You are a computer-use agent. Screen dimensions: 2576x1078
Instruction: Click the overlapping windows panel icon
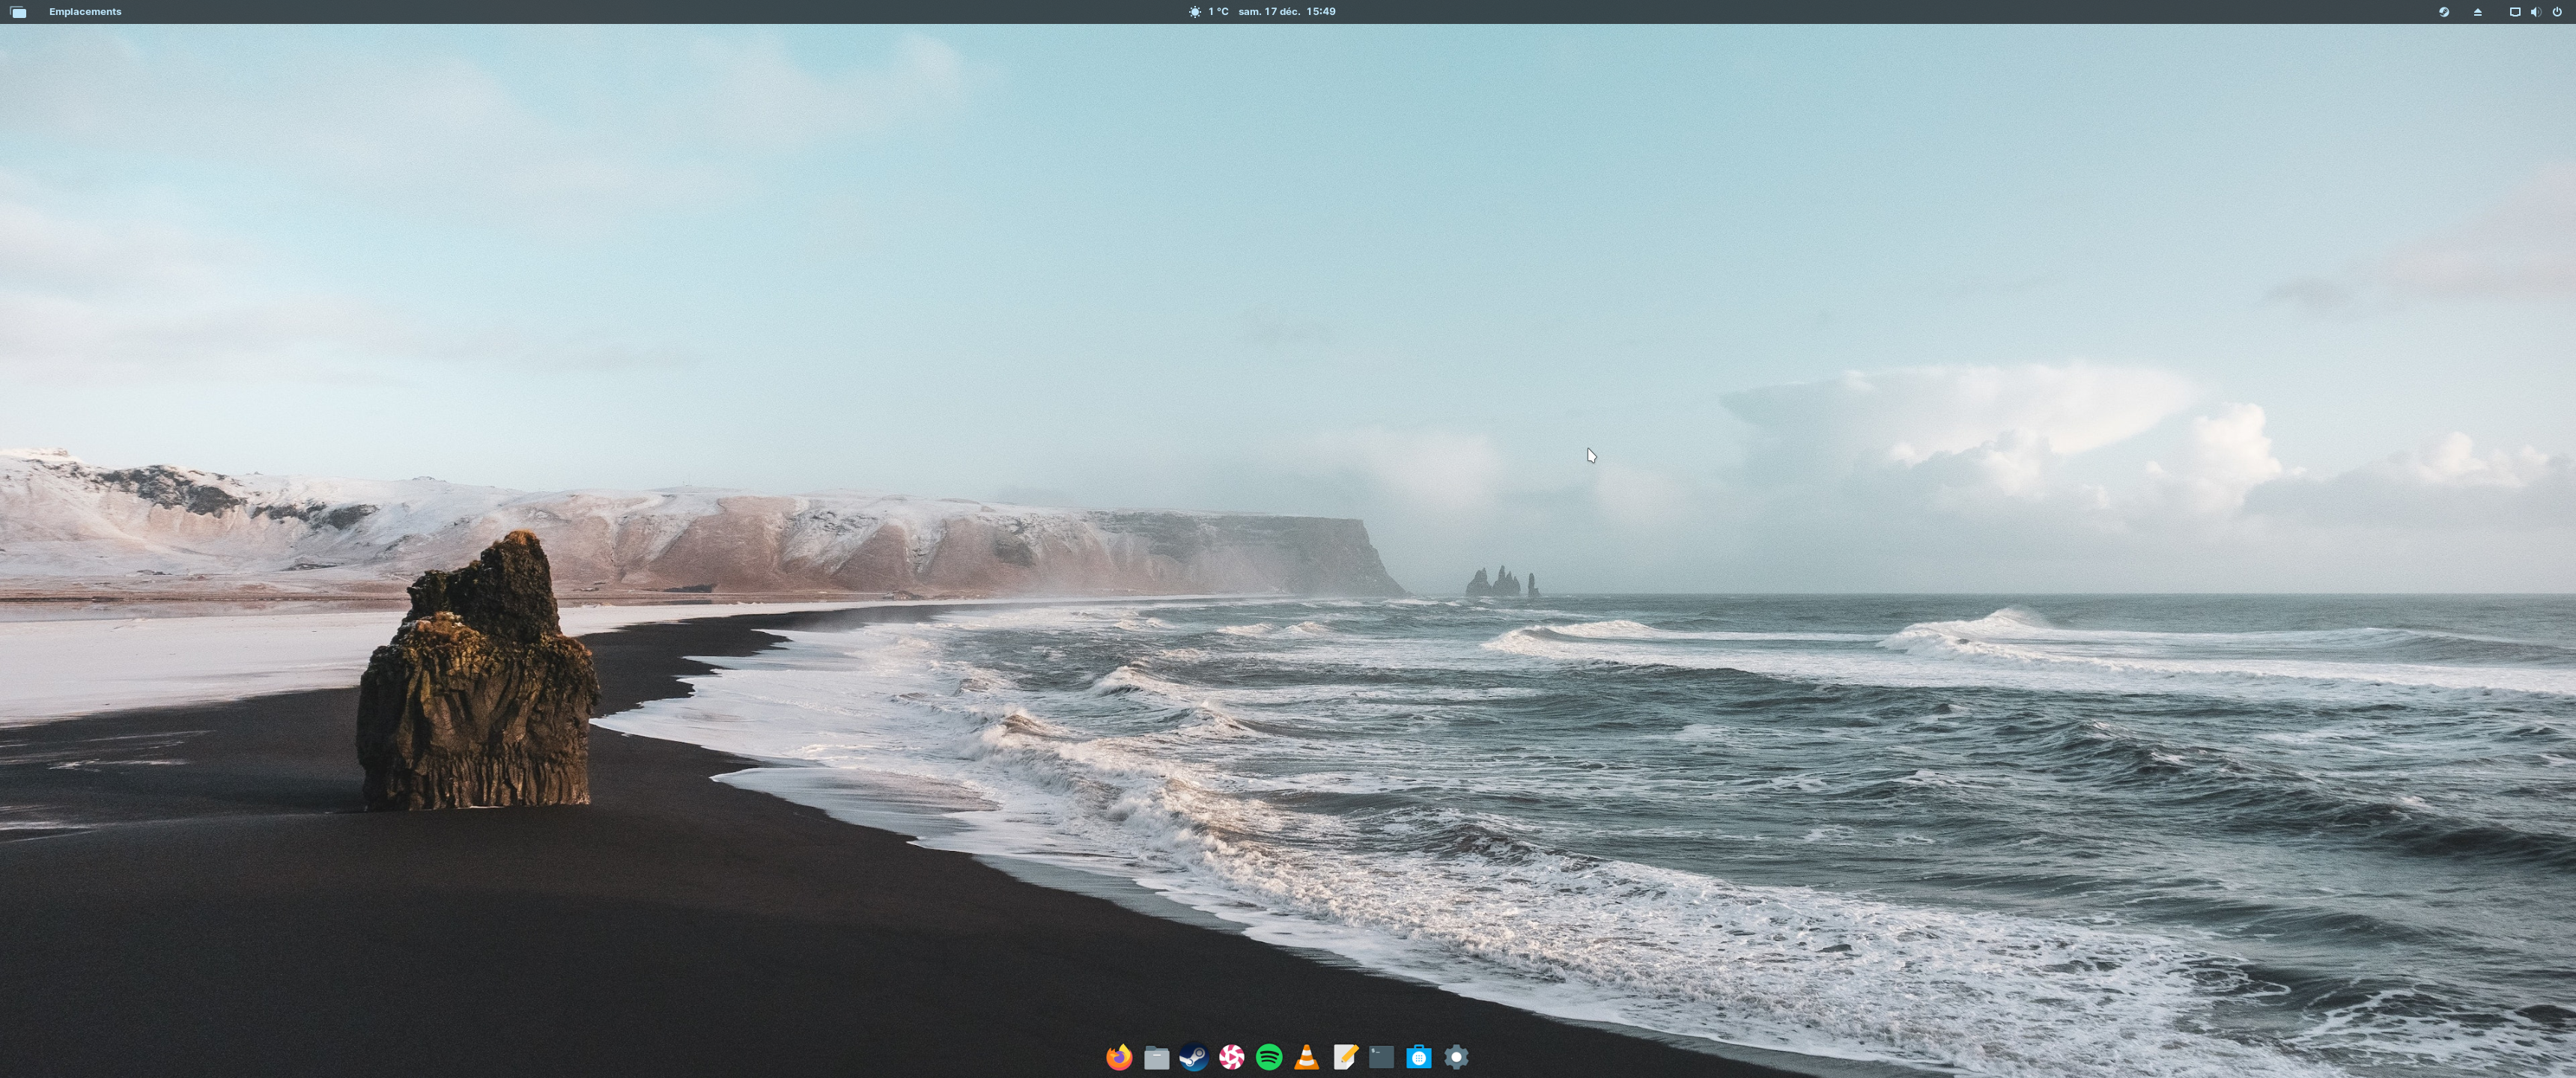pyautogui.click(x=18, y=12)
